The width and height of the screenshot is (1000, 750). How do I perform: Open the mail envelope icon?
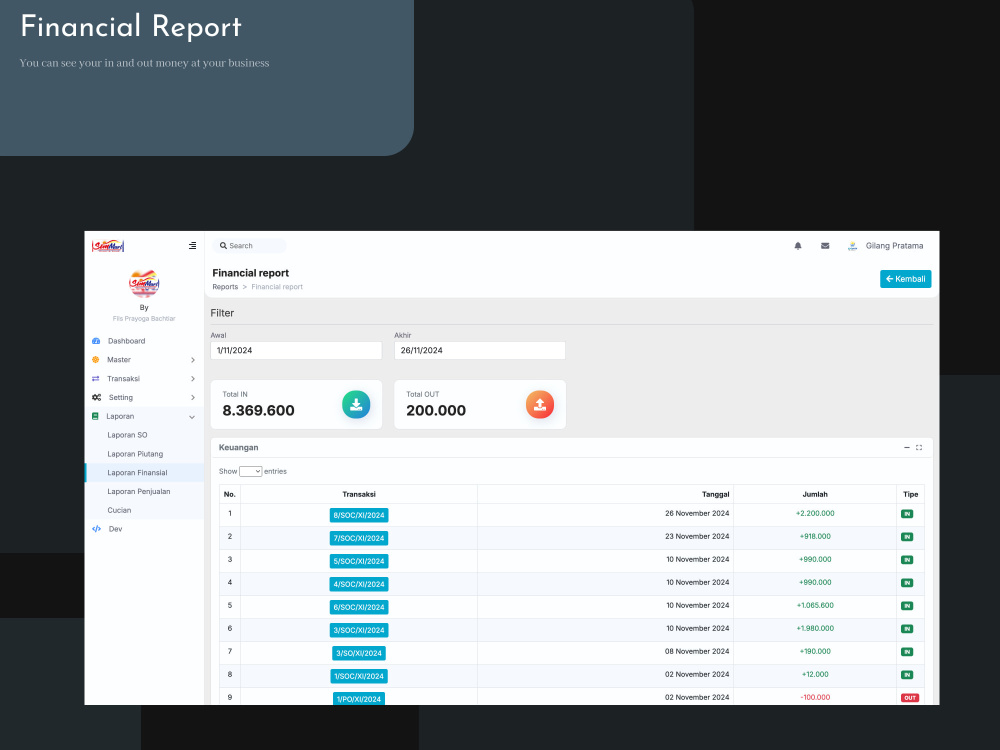pos(825,246)
